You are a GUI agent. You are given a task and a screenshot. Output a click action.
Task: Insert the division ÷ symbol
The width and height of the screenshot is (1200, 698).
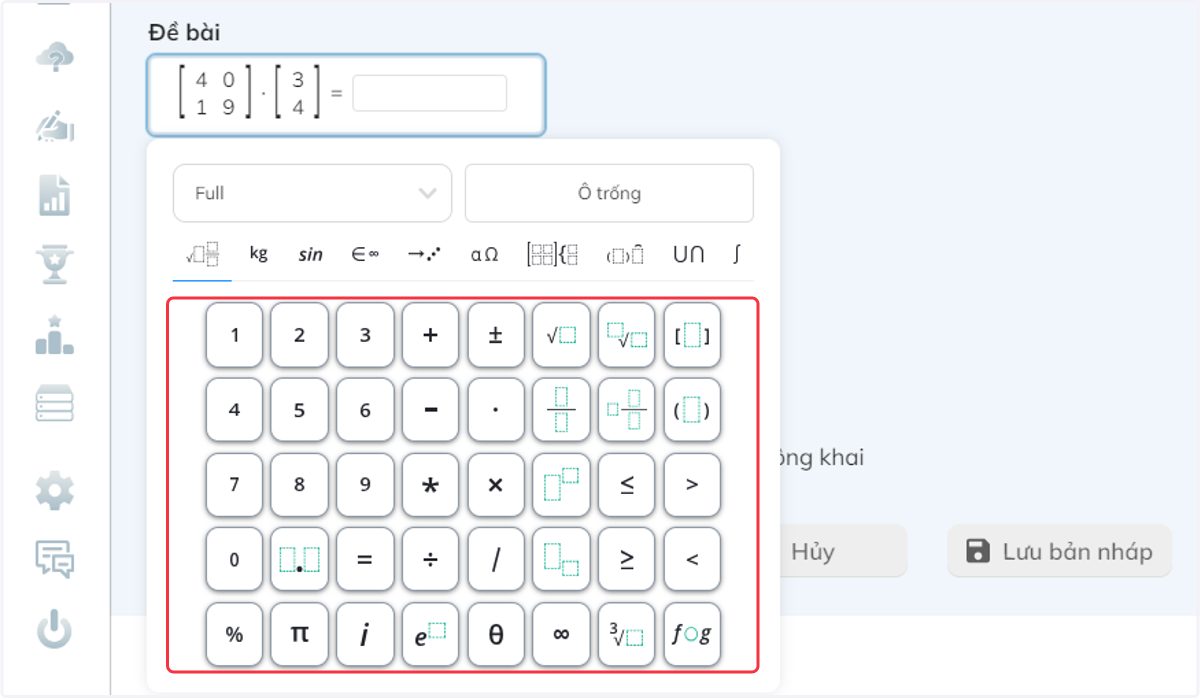(x=430, y=559)
